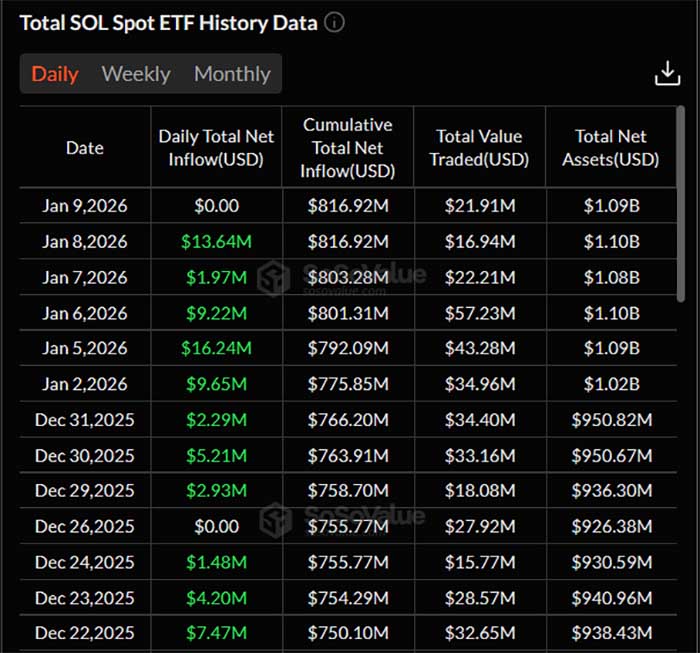Screen dimensions: 700x653
Task: Click the $950.82M net assets value
Action: point(612,420)
